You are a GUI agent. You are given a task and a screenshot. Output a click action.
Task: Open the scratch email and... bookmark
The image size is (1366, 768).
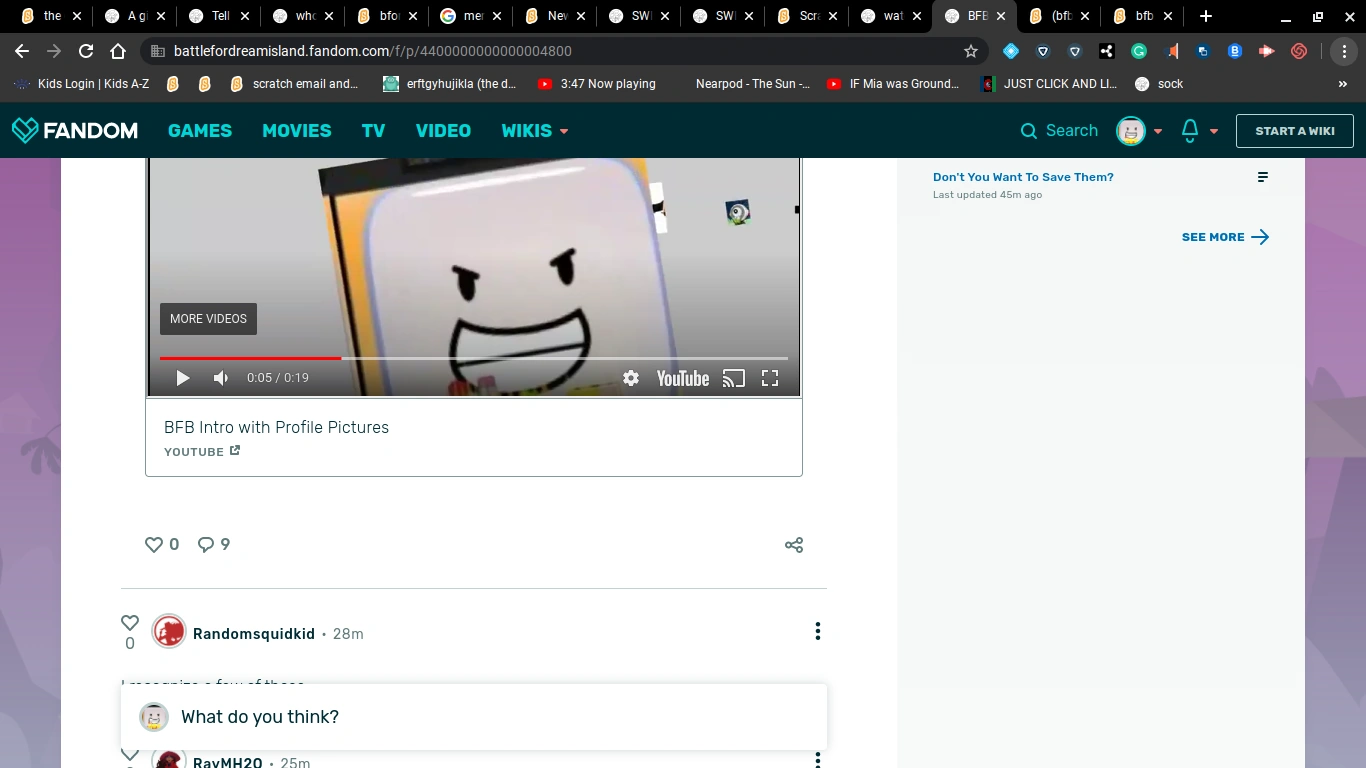click(294, 84)
